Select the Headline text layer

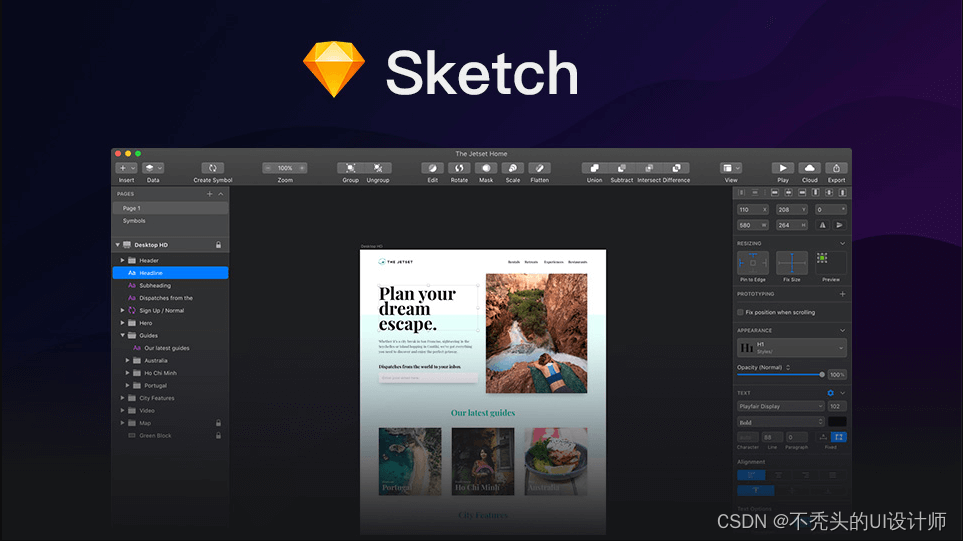tap(170, 273)
